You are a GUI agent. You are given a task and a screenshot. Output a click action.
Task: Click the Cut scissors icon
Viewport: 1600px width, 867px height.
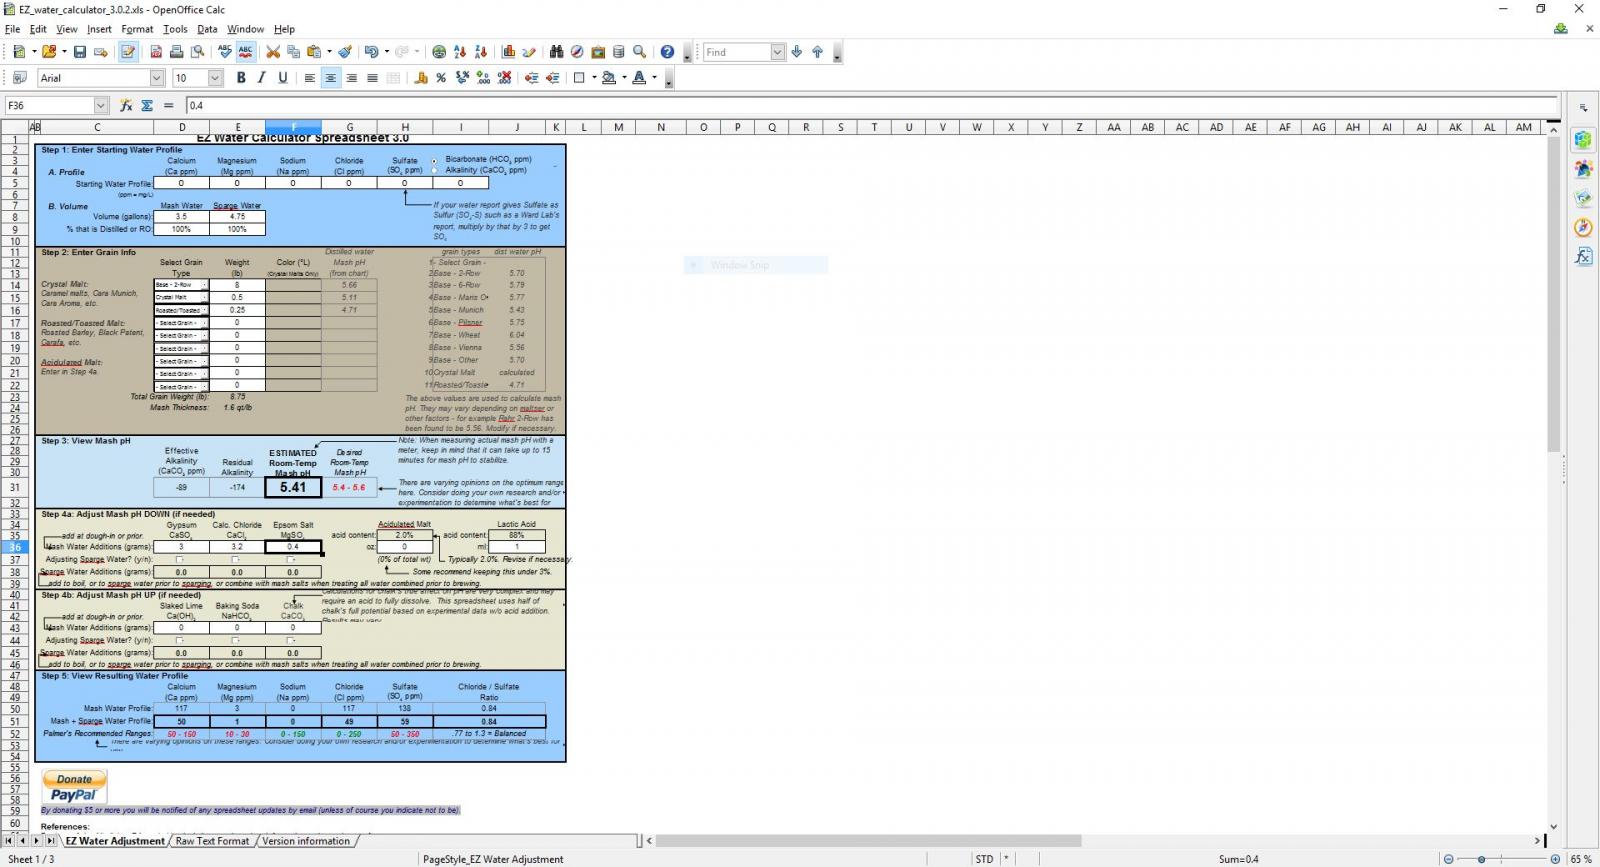[273, 52]
